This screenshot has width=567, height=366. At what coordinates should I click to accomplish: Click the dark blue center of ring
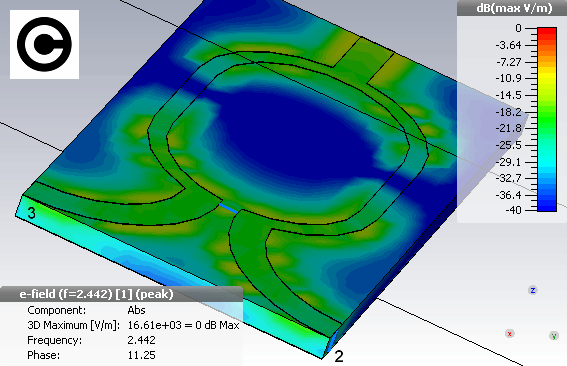pyautogui.click(x=293, y=137)
